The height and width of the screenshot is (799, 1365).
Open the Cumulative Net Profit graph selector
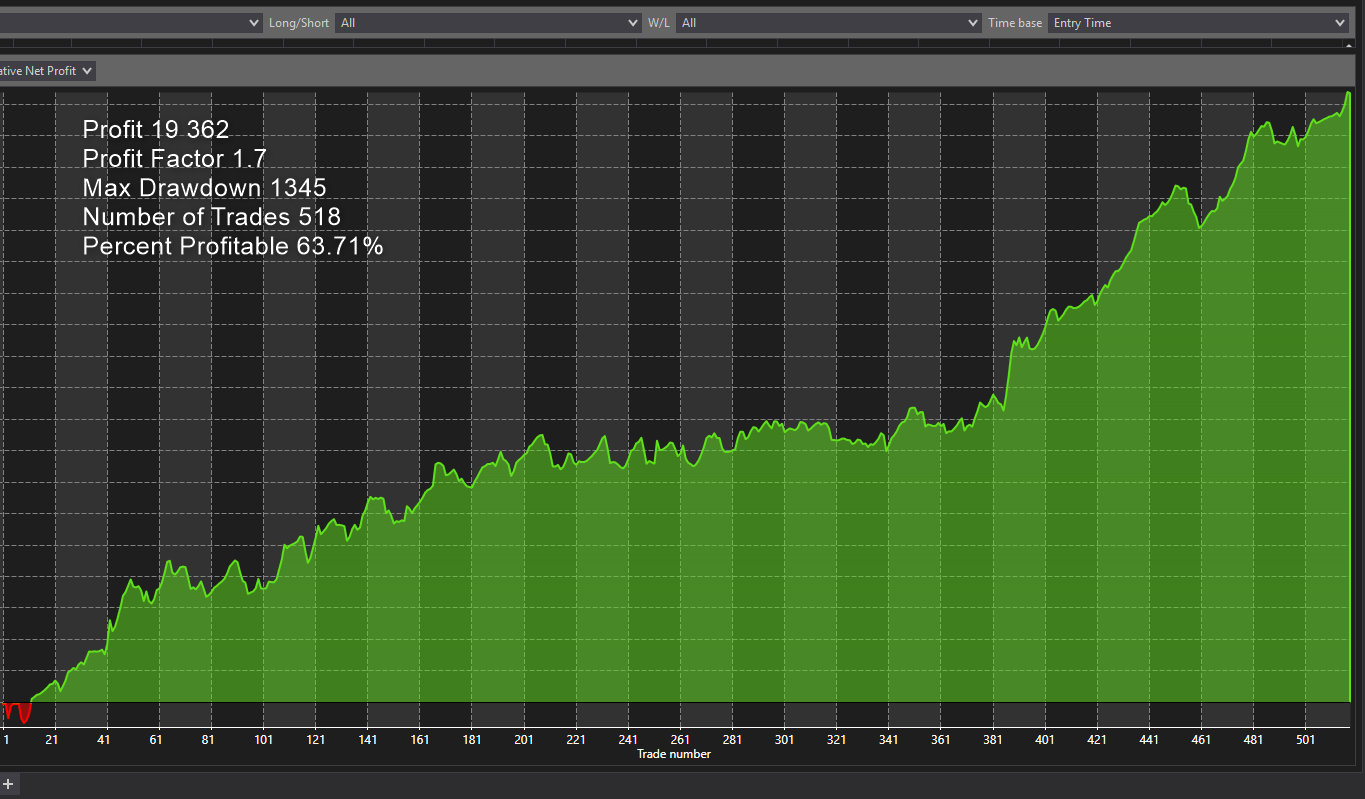click(47, 71)
